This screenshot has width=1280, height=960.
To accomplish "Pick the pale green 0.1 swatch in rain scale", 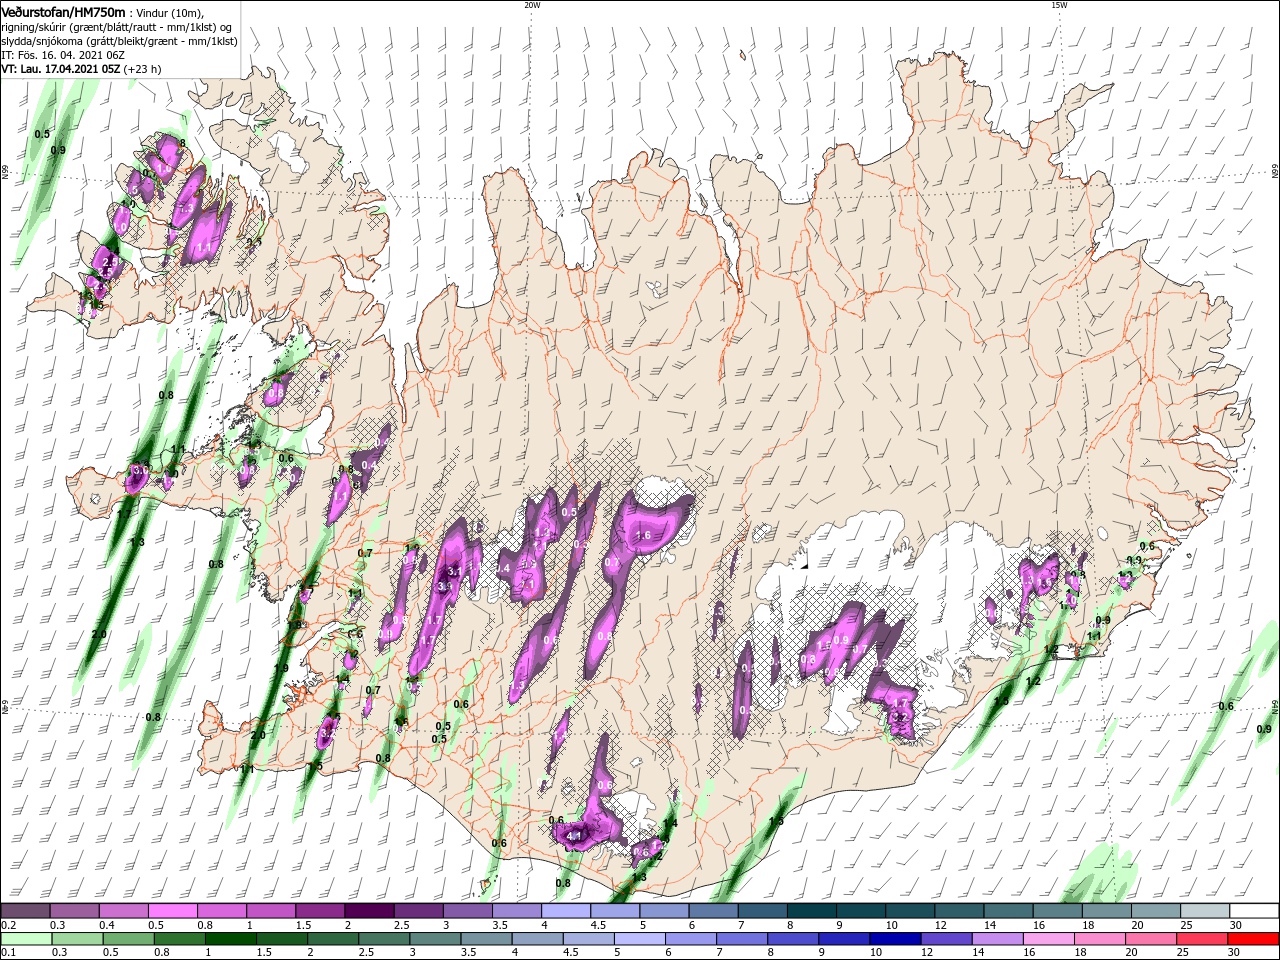I will 26,939.
